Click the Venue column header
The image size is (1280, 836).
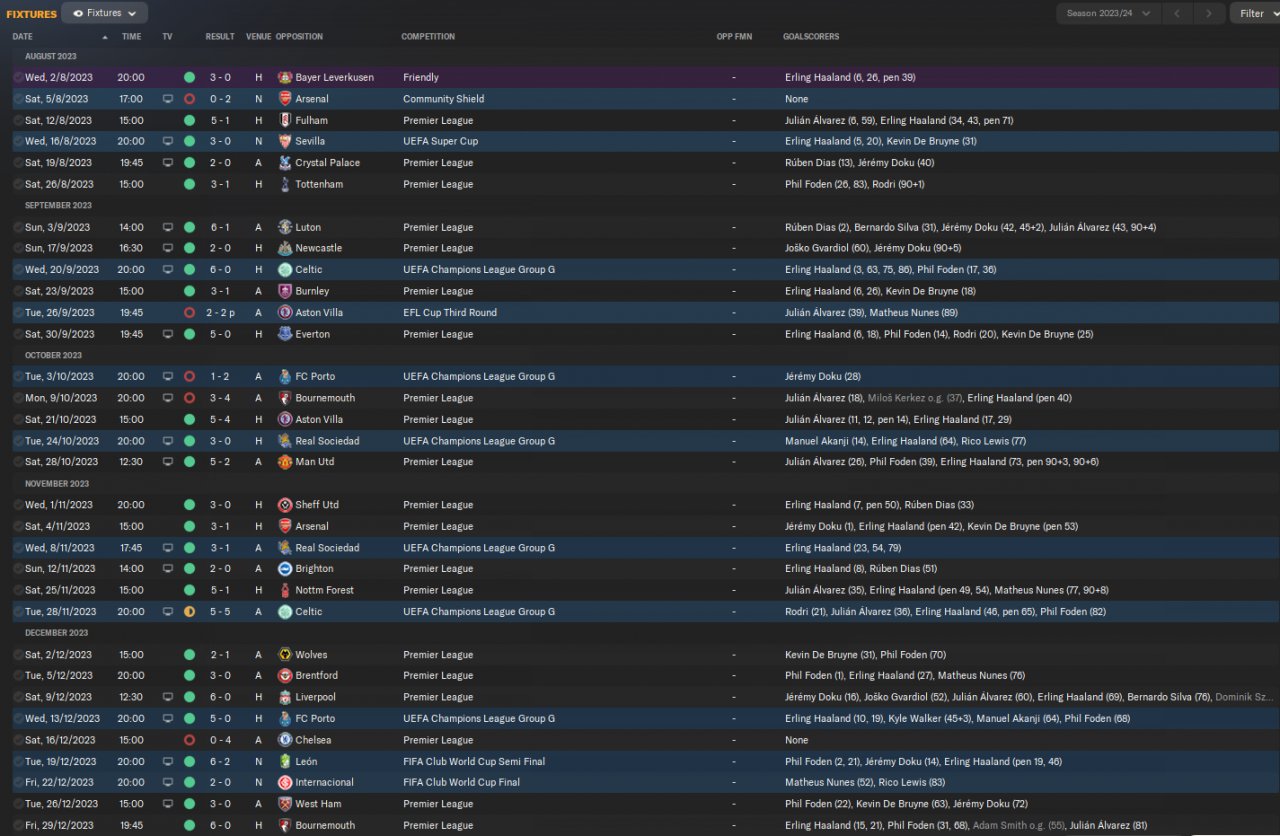(258, 37)
